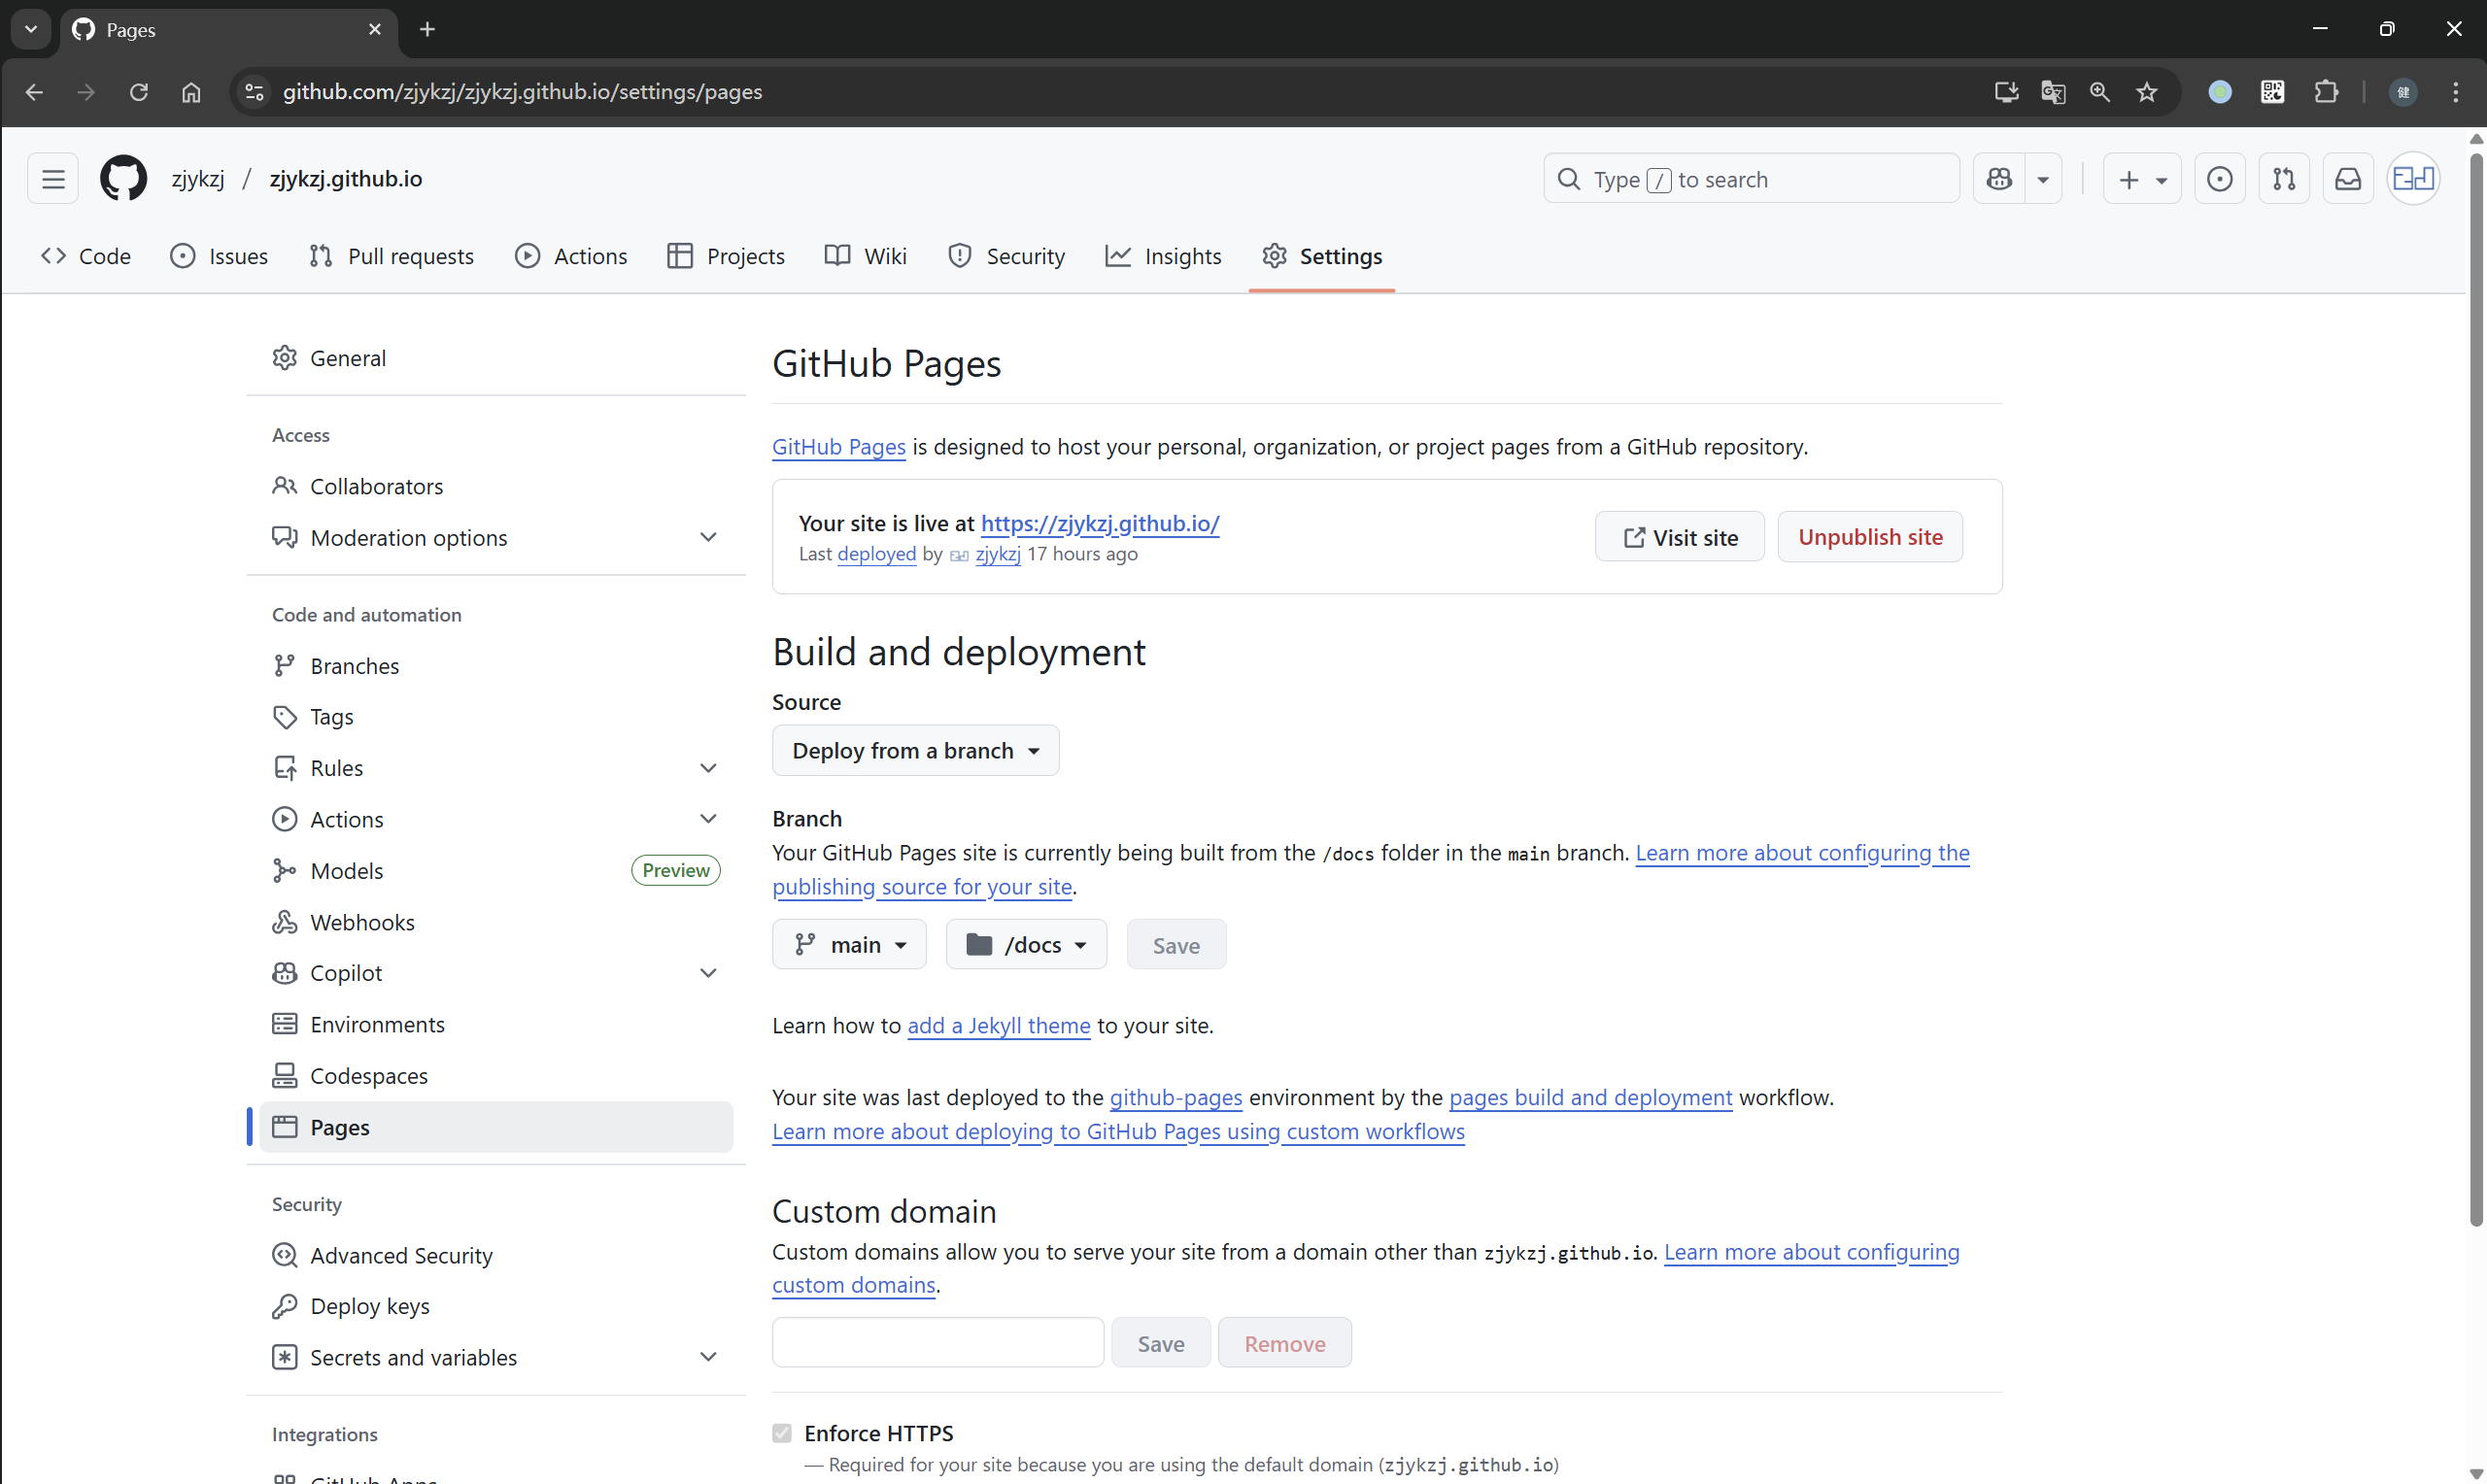Open the add a Jekyll theme link
The width and height of the screenshot is (2487, 1484).
click(998, 1025)
